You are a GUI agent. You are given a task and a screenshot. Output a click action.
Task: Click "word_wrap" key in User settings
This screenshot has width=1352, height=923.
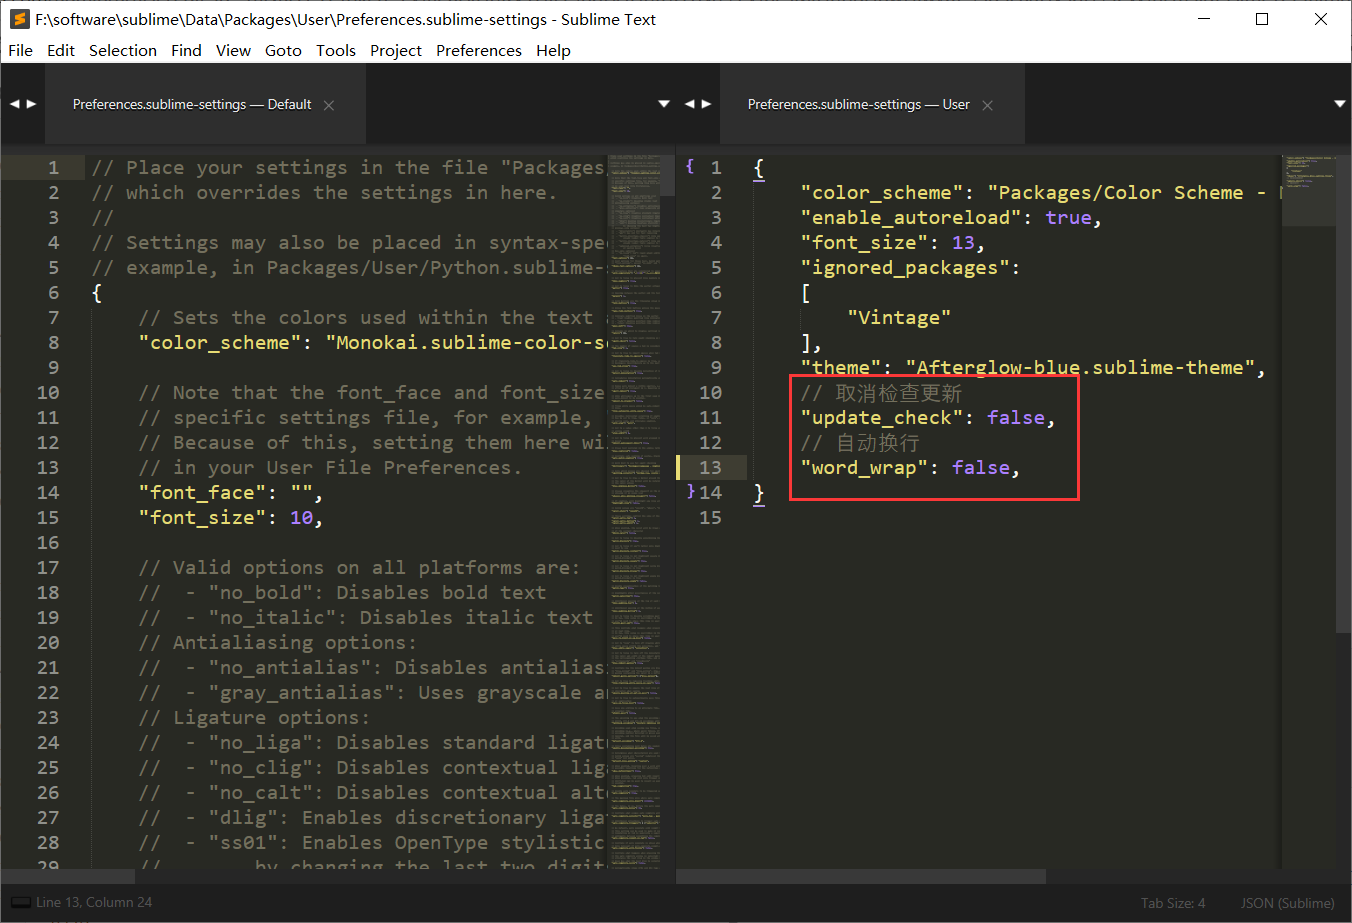(865, 467)
